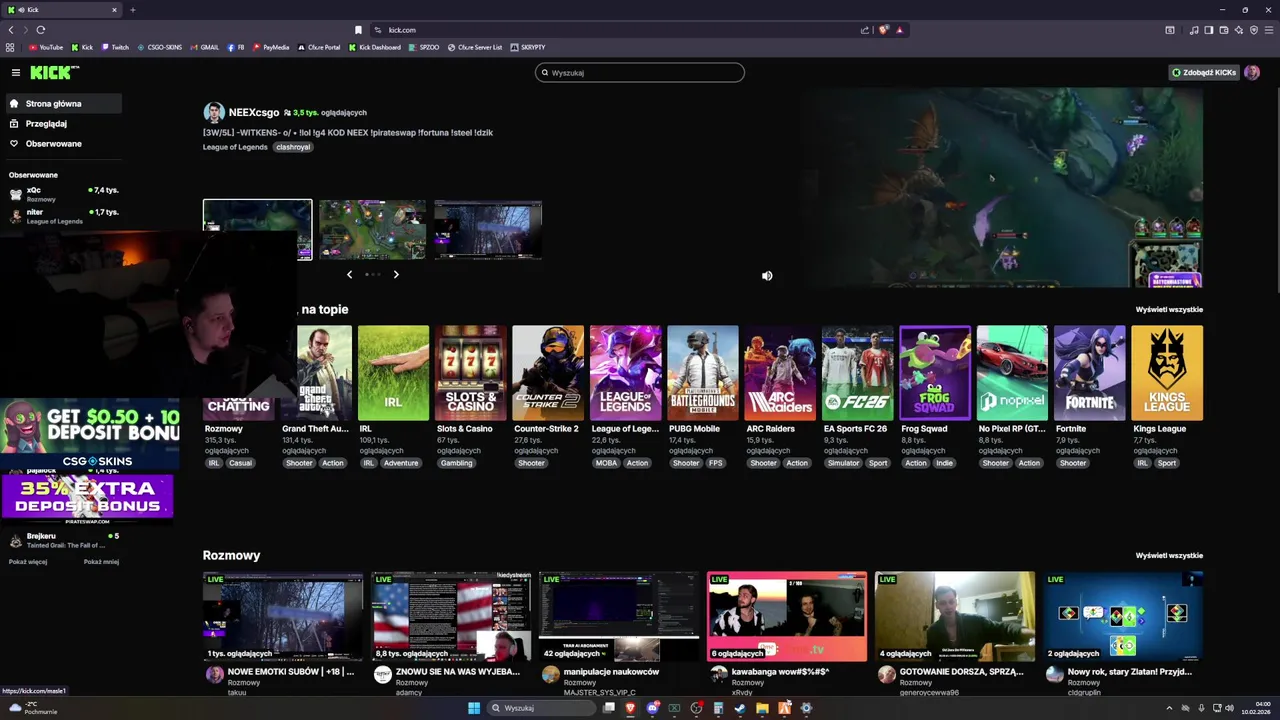Open the Fortnite category
This screenshot has height=720, width=1280.
1090,373
